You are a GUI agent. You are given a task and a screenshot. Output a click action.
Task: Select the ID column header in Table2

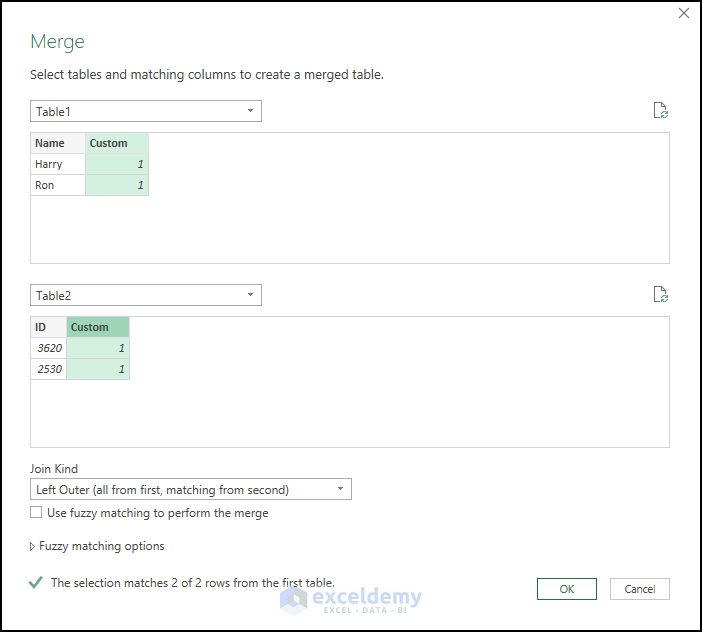(x=48, y=327)
